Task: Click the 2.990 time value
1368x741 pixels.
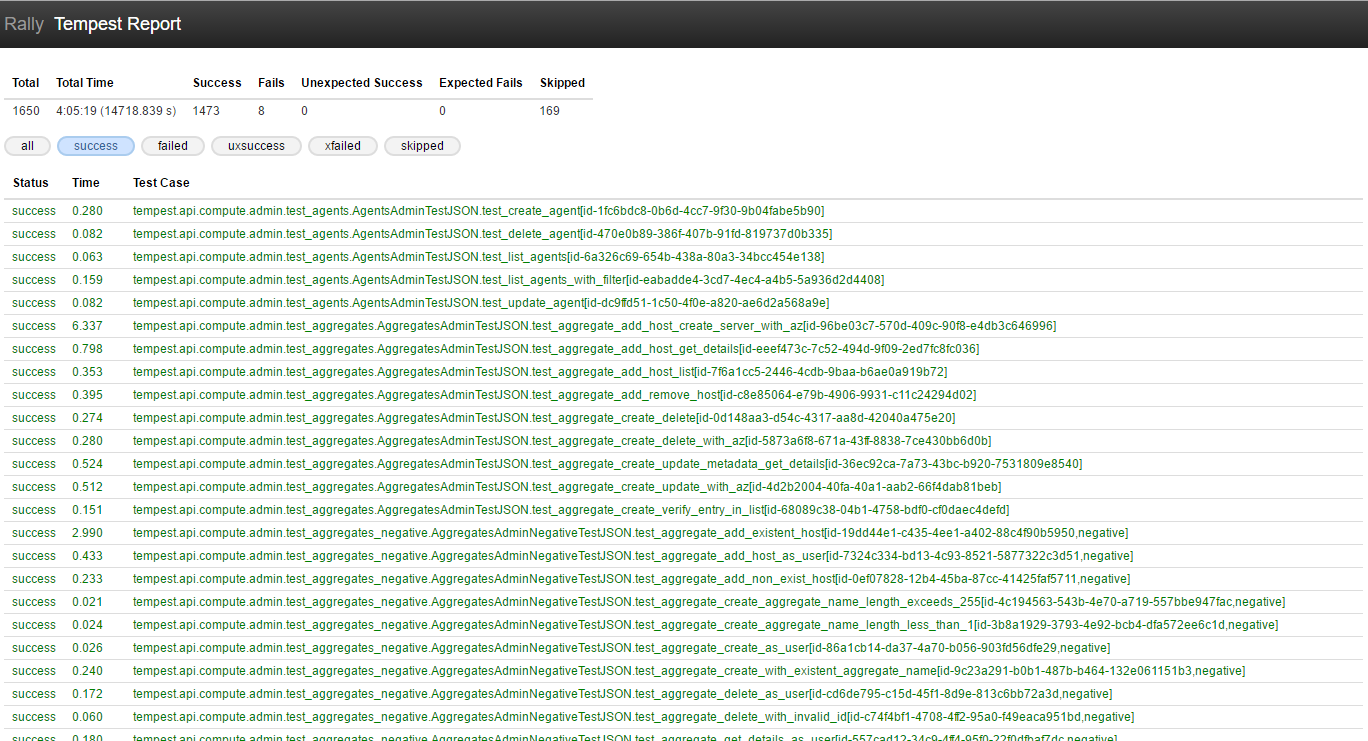Action: (x=87, y=533)
